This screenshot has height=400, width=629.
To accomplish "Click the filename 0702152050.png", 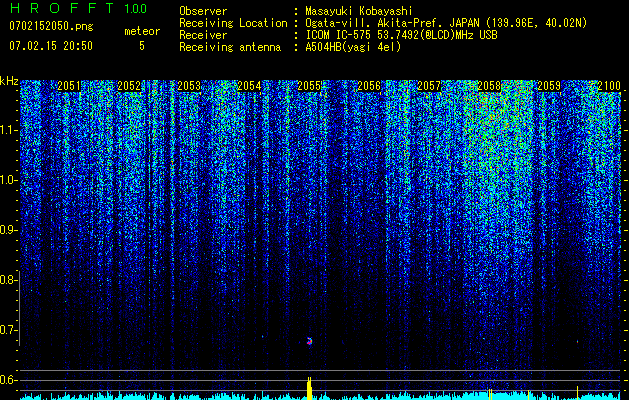I will (51, 26).
